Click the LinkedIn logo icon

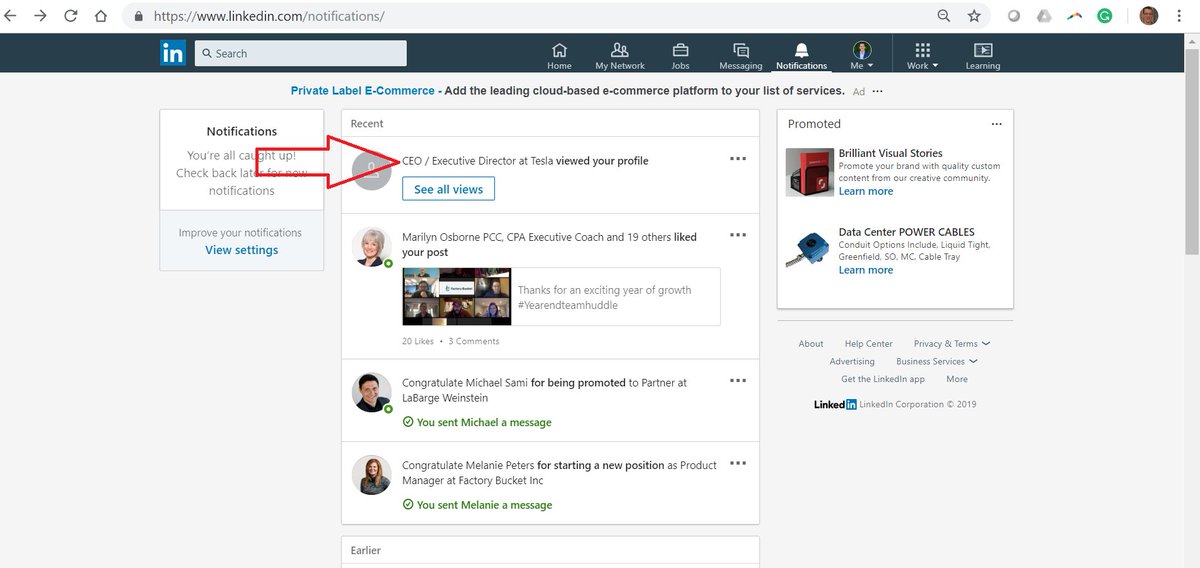tap(172, 53)
